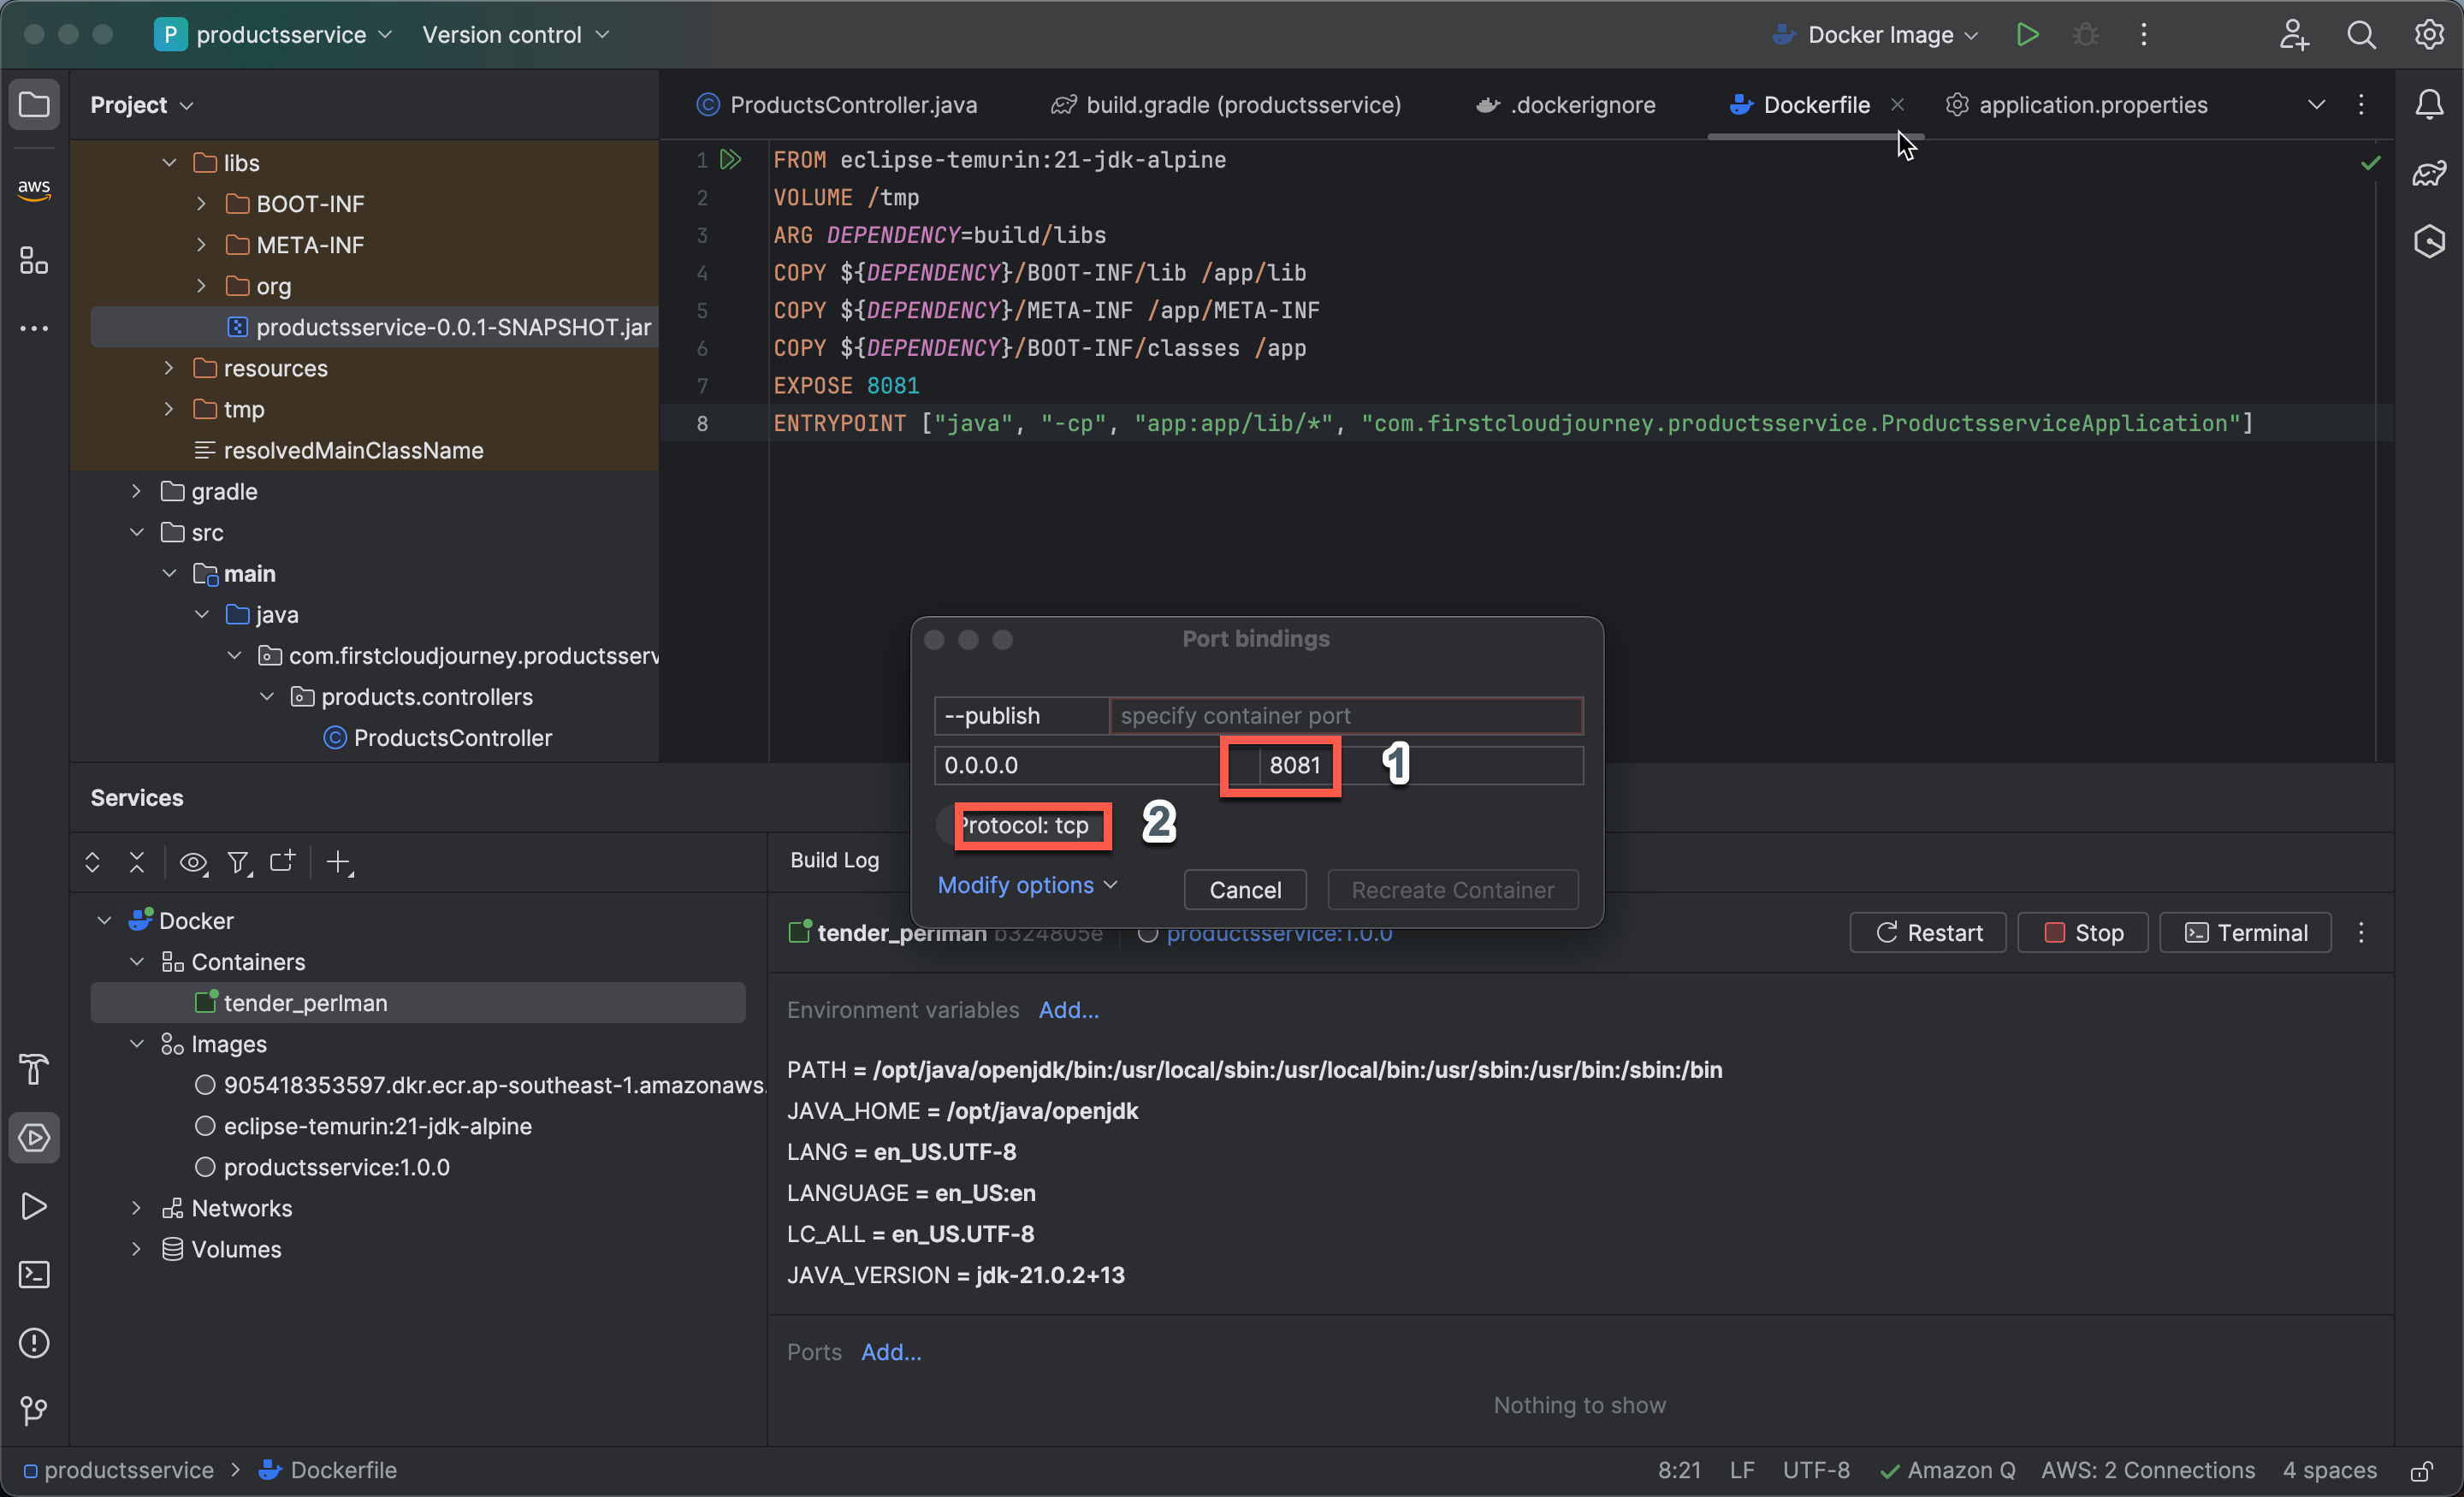Open the Version control dropdown
Screen dimensions: 2464x1497
click(x=515, y=35)
